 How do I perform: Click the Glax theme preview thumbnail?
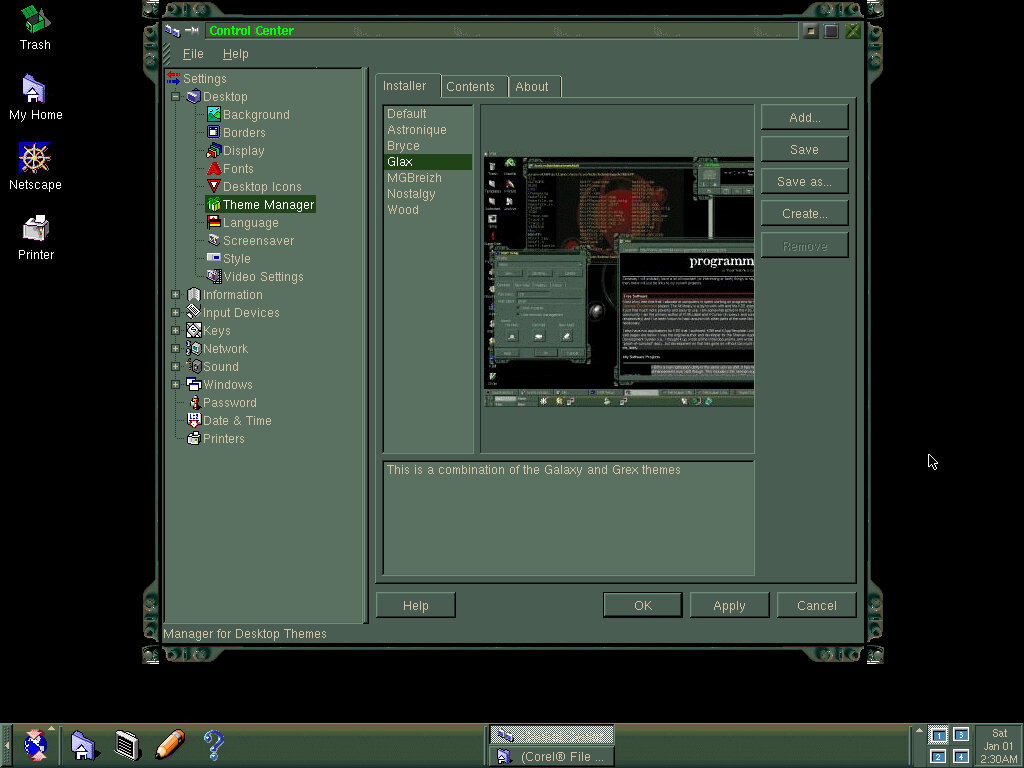click(619, 281)
